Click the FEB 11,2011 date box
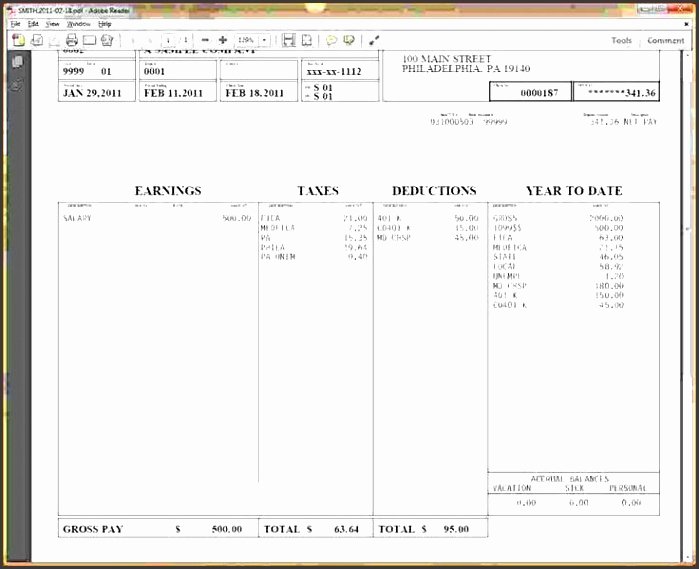 click(177, 91)
